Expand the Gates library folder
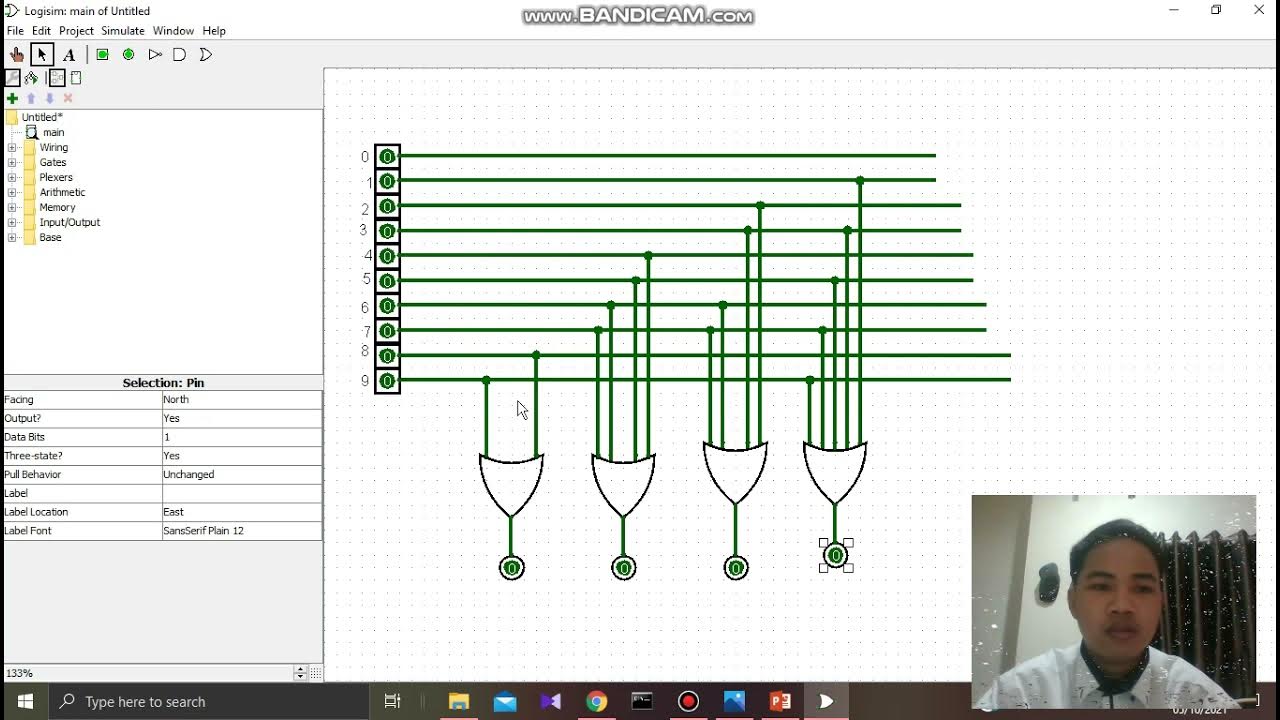The height and width of the screenshot is (720, 1280). point(12,162)
